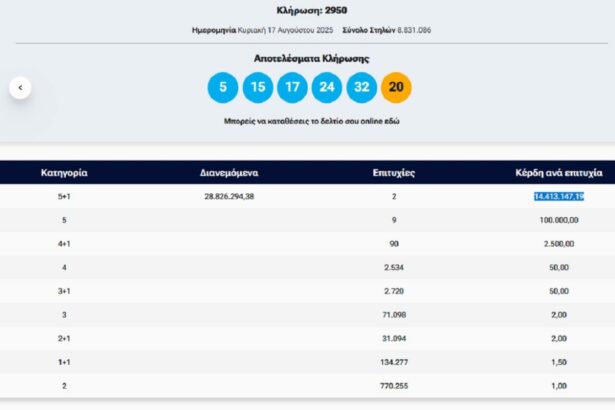
Task: Click the yellow Joker ball 20
Action: [396, 88]
